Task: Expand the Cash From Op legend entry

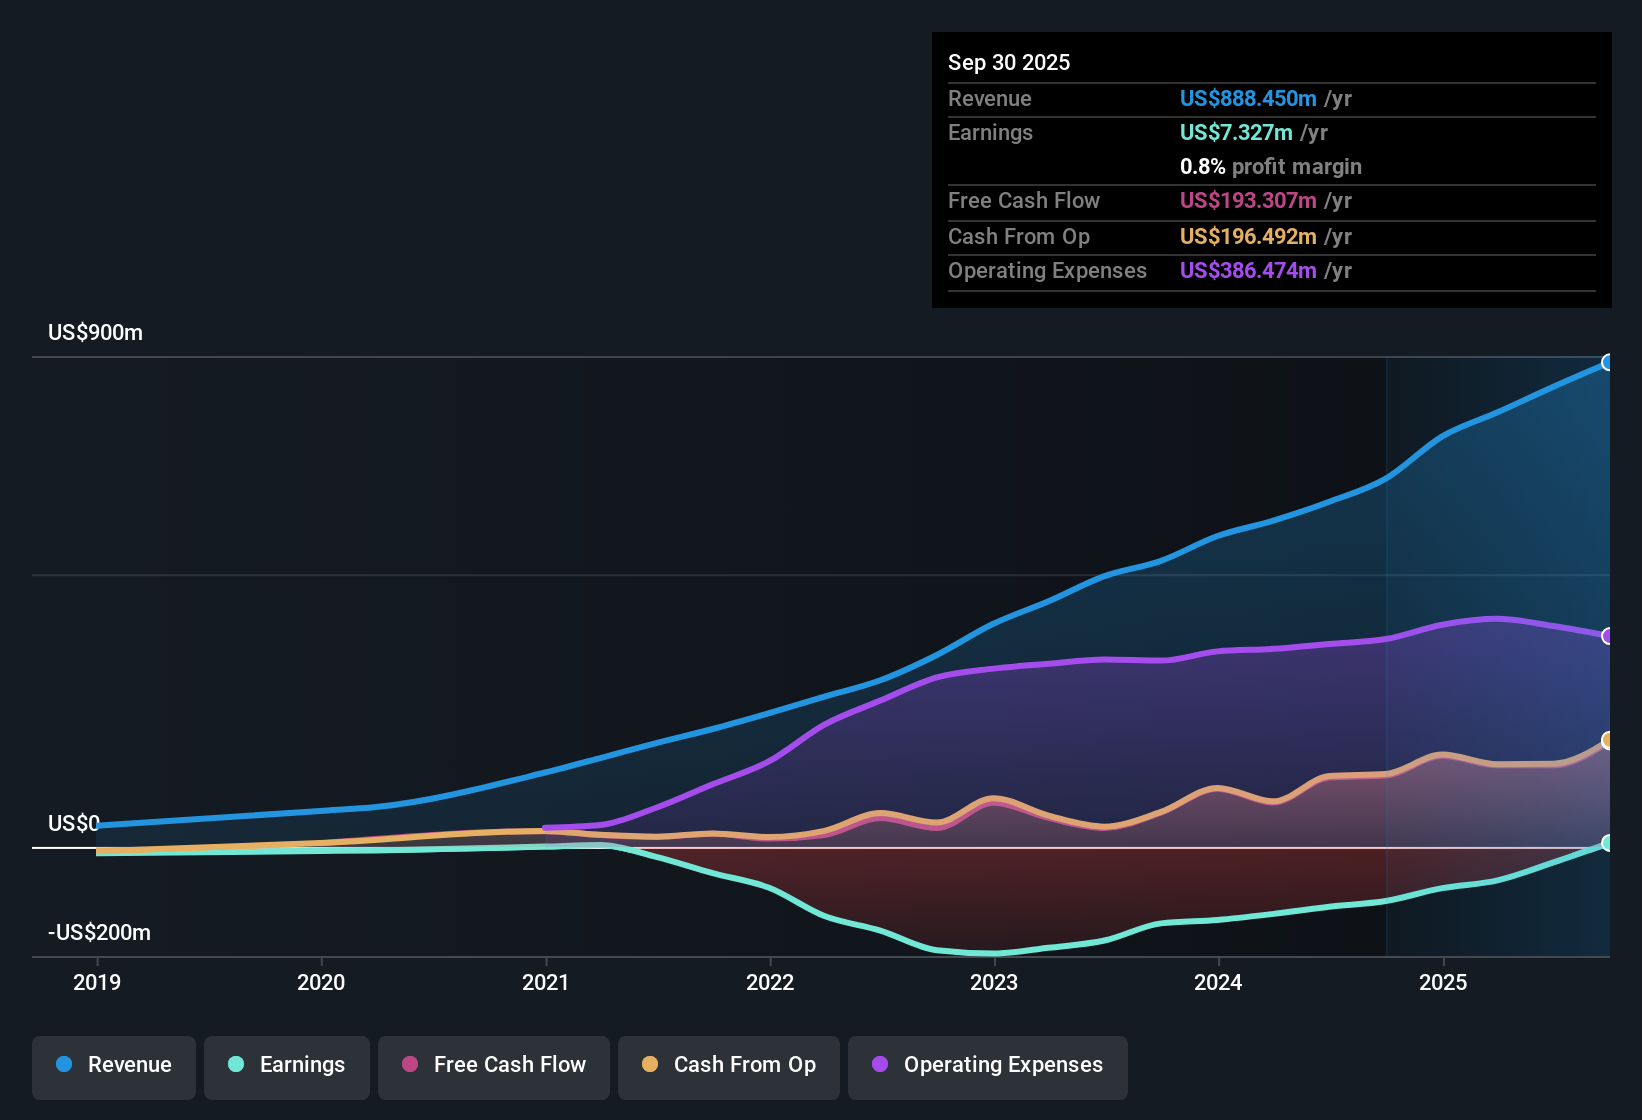Action: [728, 1066]
